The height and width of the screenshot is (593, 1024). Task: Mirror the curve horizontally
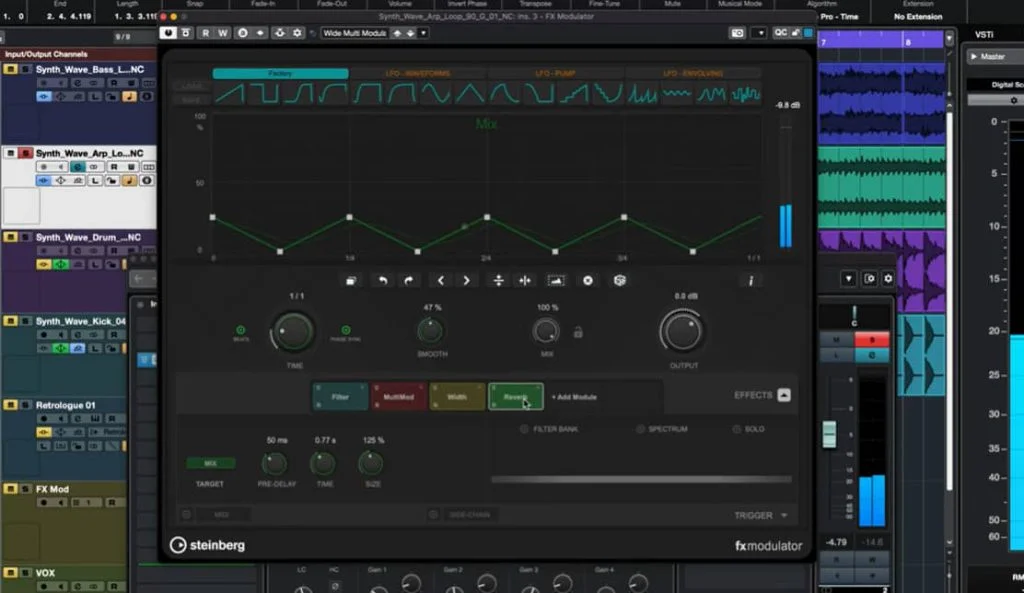[524, 281]
